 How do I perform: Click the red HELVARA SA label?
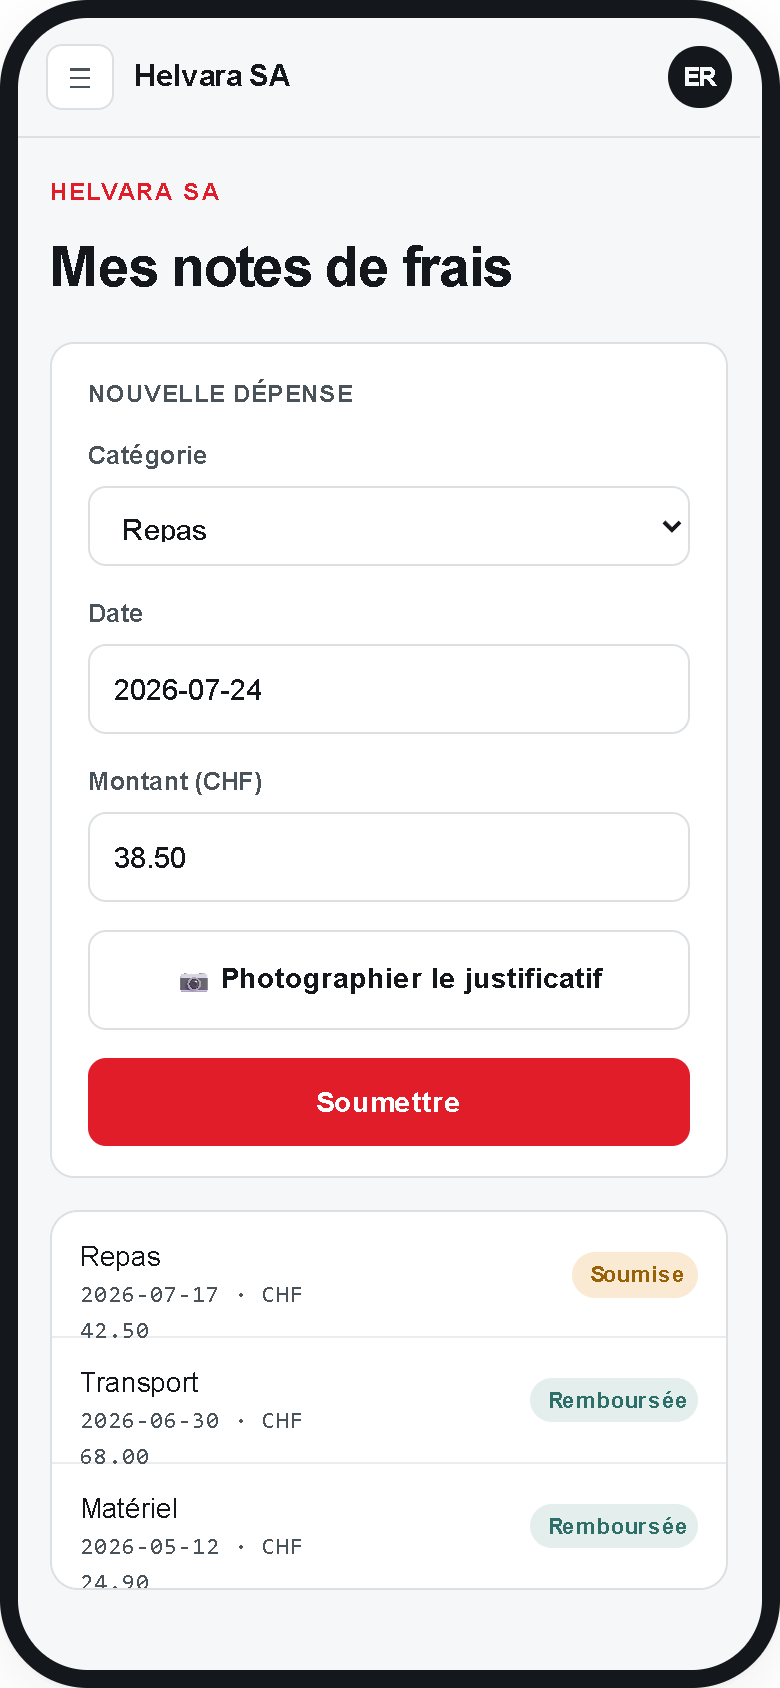point(135,192)
